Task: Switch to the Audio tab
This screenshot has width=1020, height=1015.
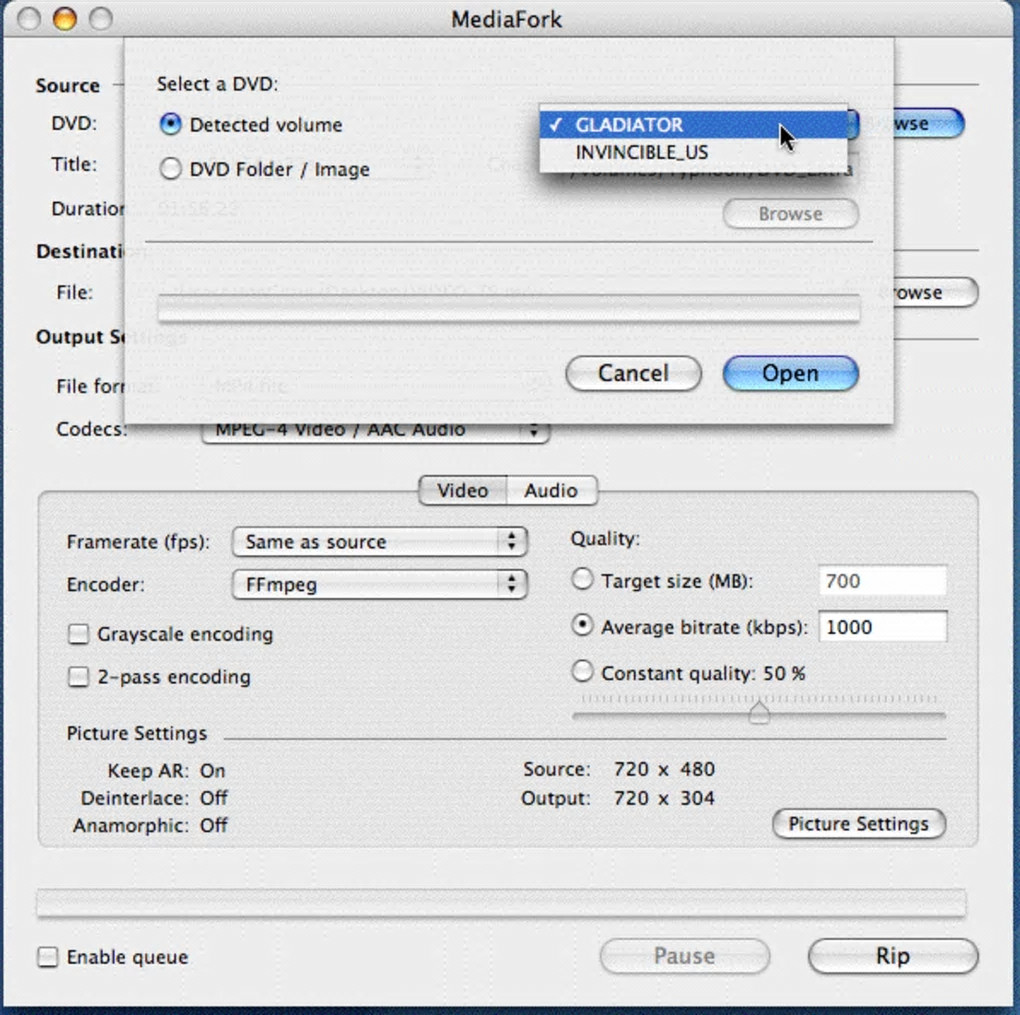Action: [551, 490]
